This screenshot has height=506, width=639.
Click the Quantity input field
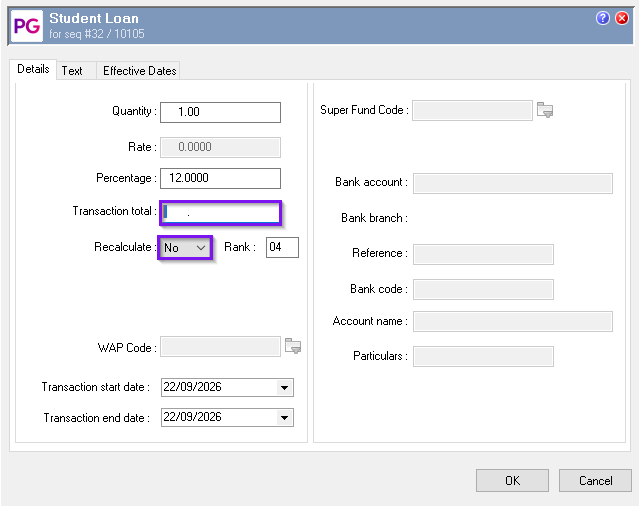click(220, 112)
